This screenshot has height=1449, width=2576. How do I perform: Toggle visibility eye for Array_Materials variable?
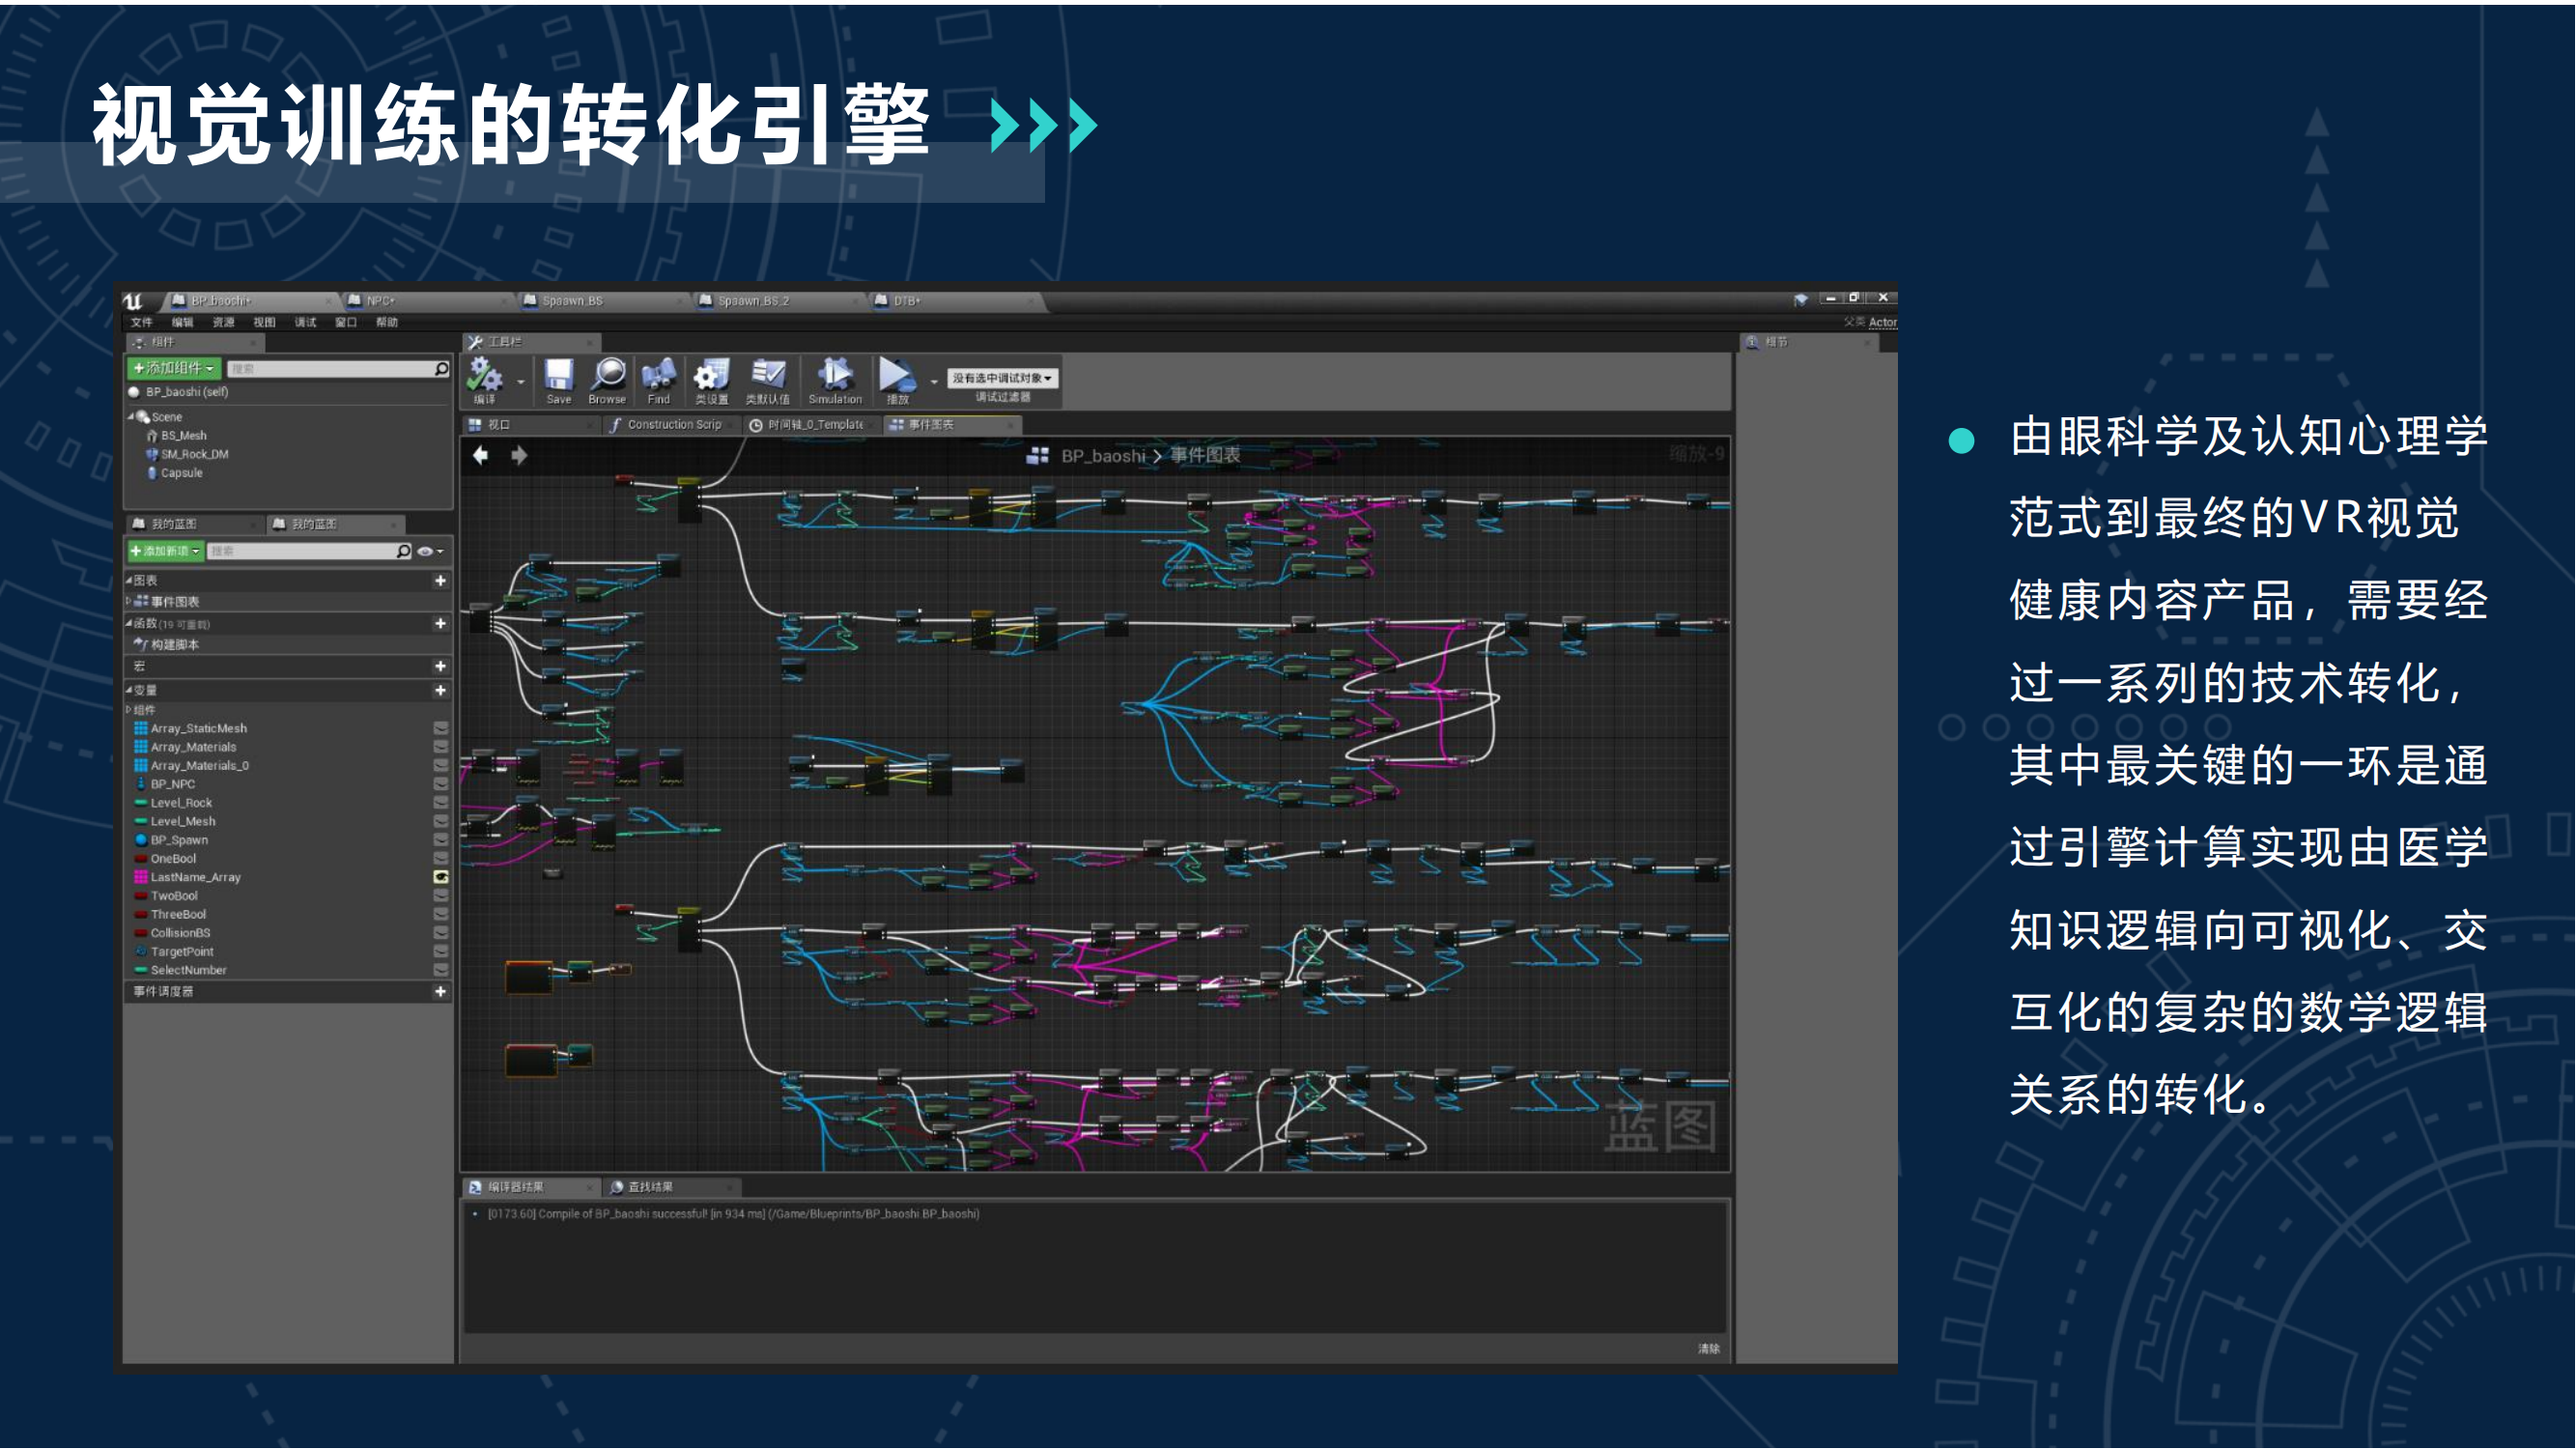[x=441, y=747]
